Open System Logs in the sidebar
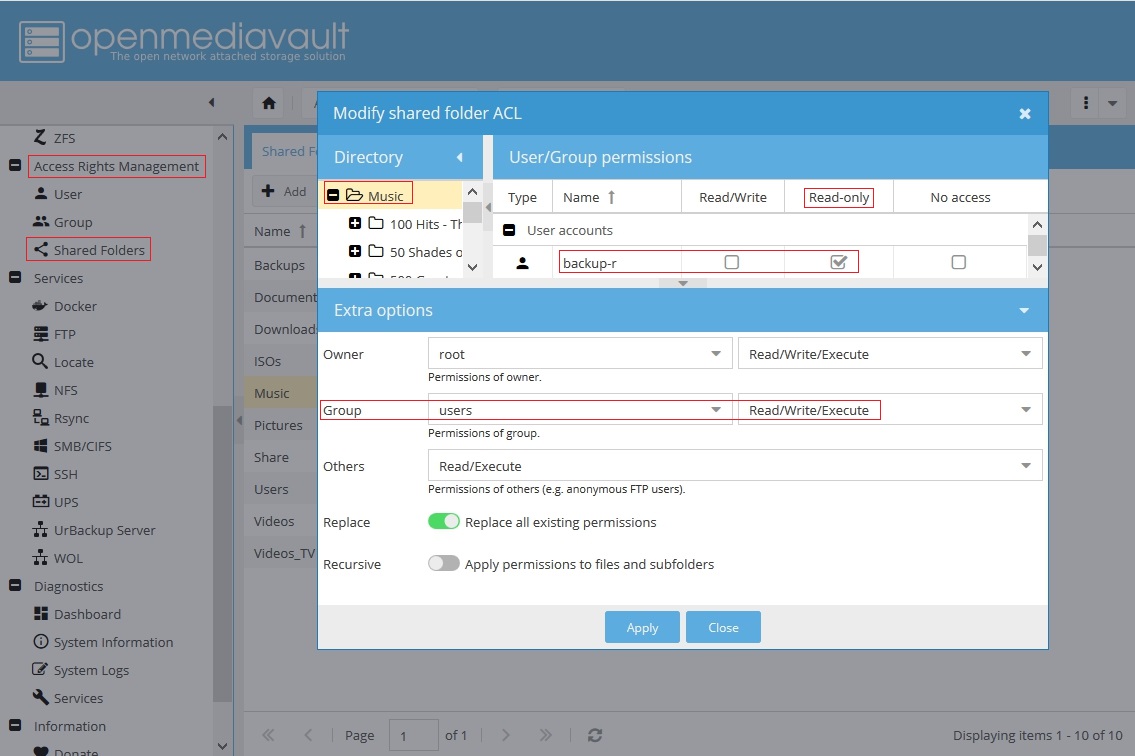The image size is (1135, 756). (x=91, y=670)
